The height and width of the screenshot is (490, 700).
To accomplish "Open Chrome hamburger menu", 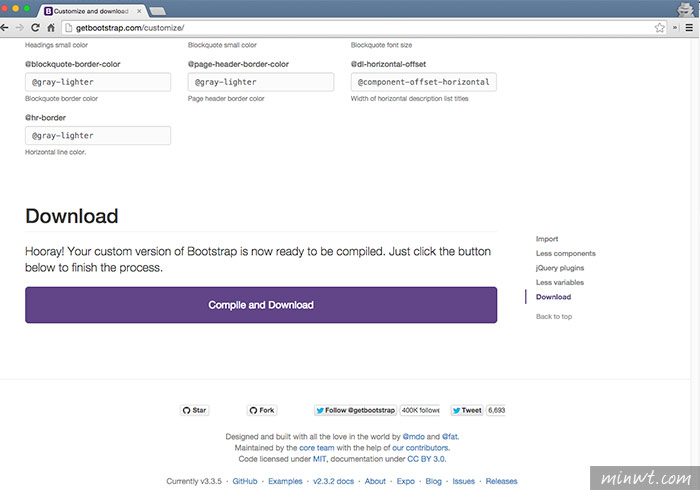I will pyautogui.click(x=689, y=28).
